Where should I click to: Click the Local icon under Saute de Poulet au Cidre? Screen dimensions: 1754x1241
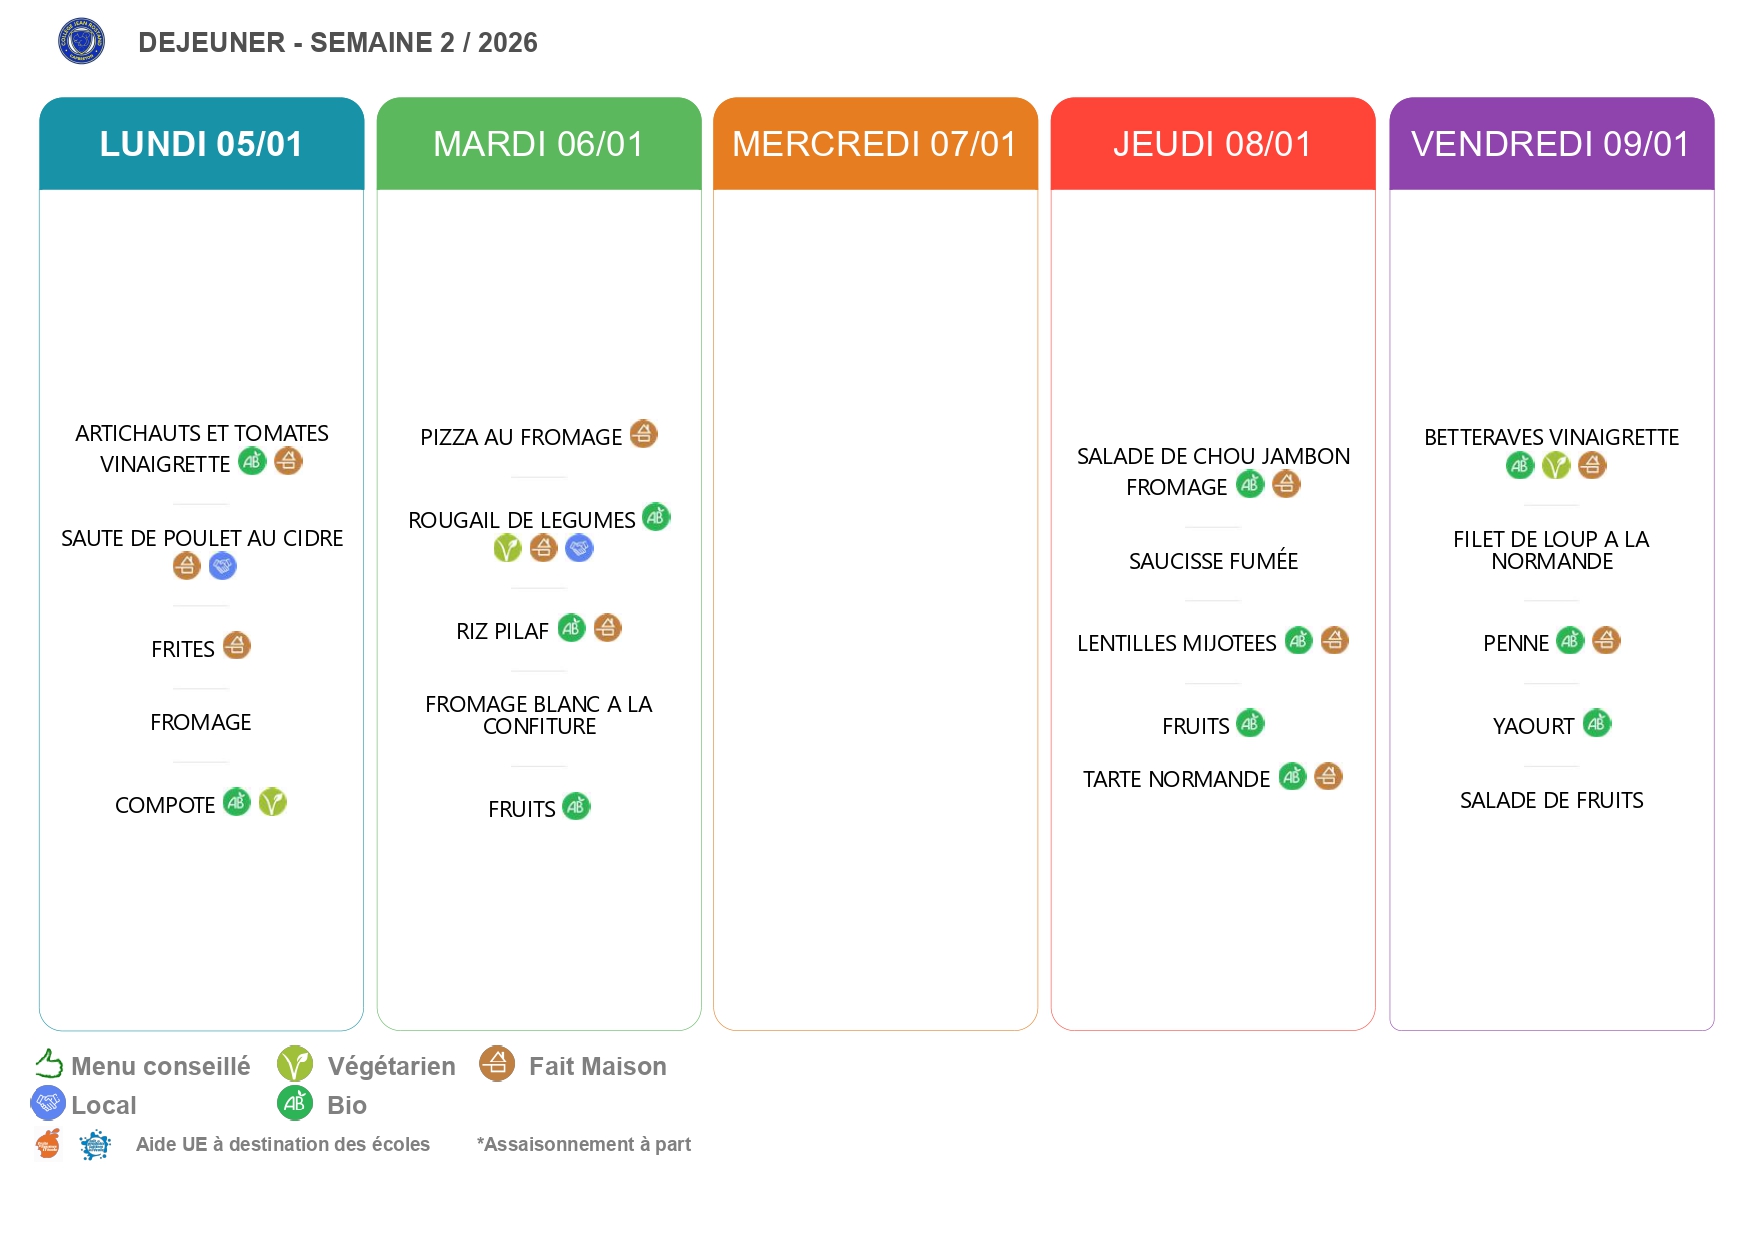(x=222, y=566)
